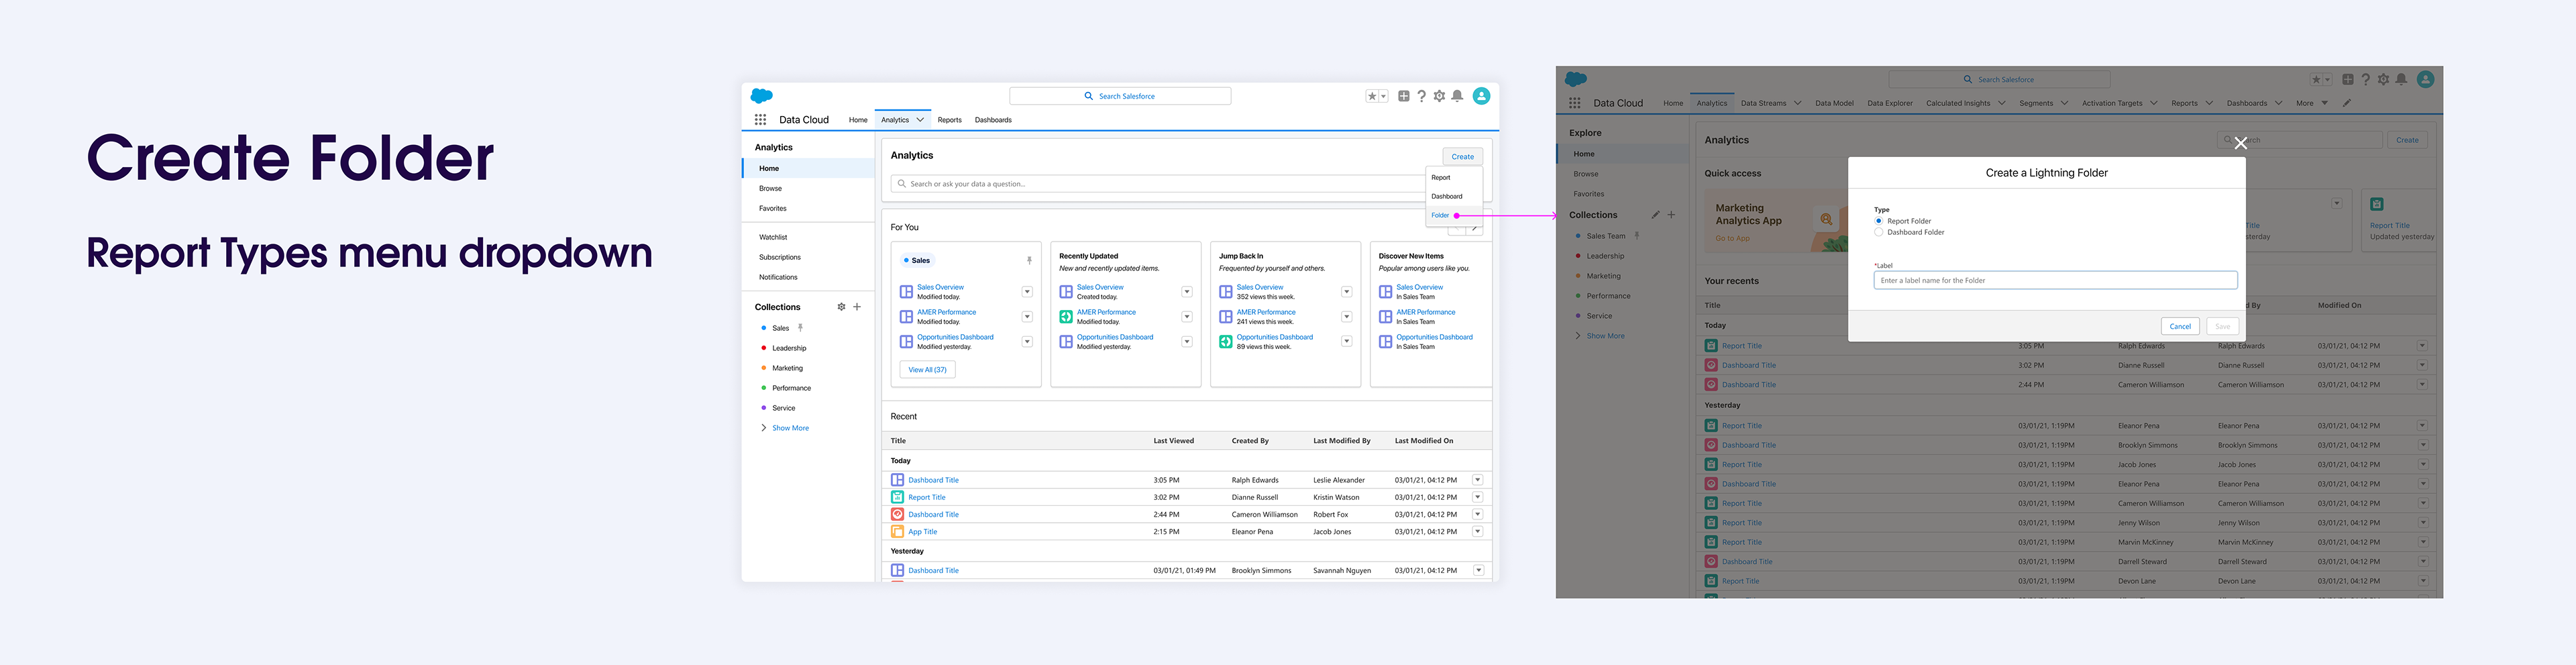Viewport: 2576px width, 665px height.
Task: Open user avatar profile in left window
Action: point(1482,96)
